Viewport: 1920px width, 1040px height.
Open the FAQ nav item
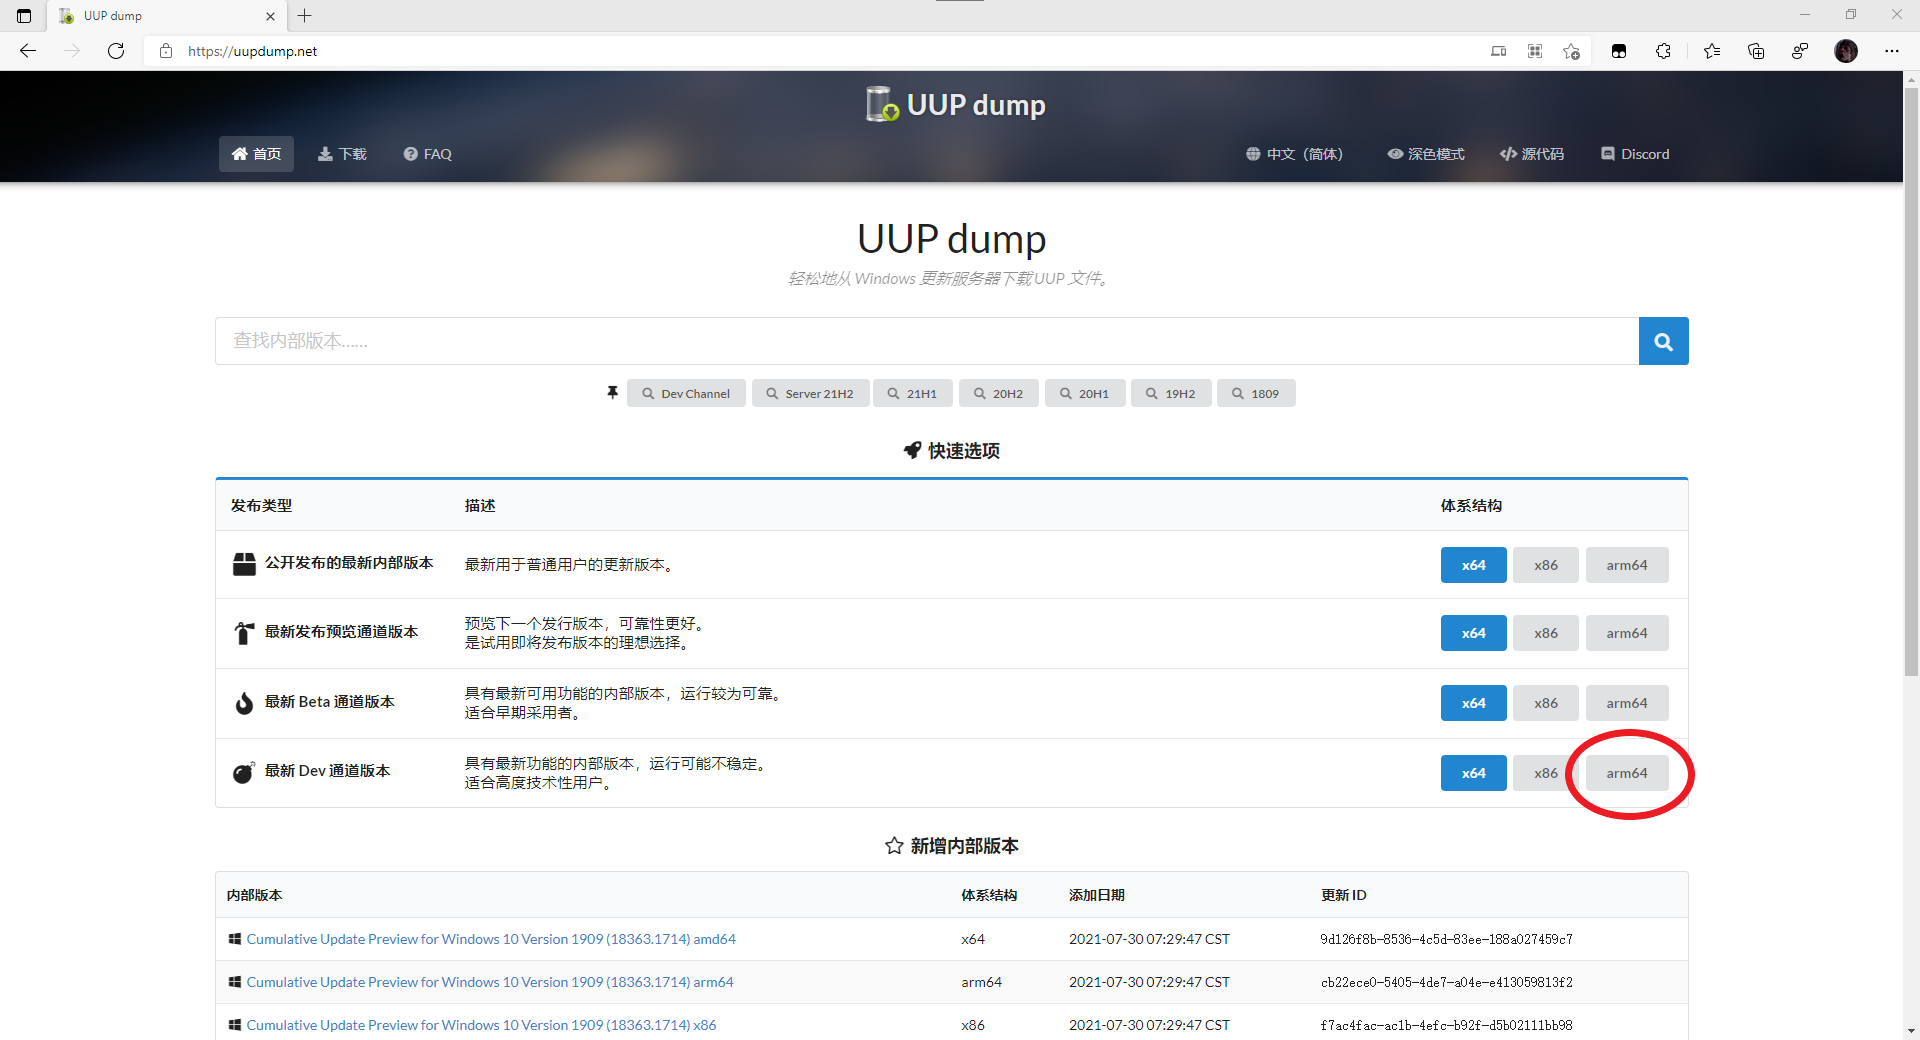[427, 154]
